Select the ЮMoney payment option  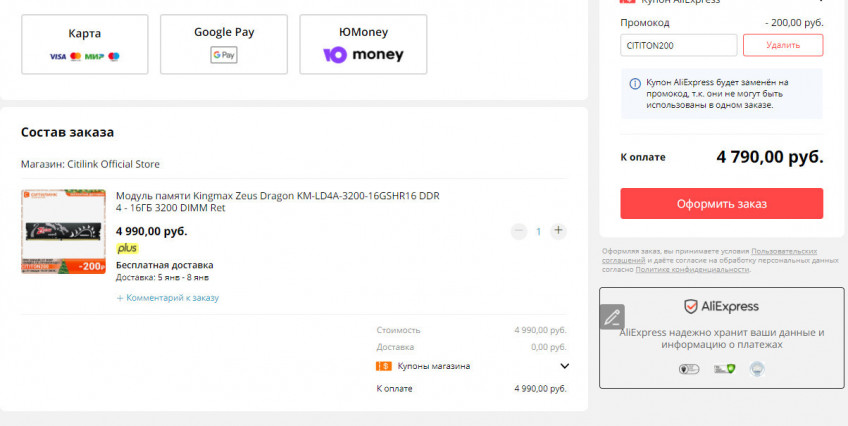(363, 44)
